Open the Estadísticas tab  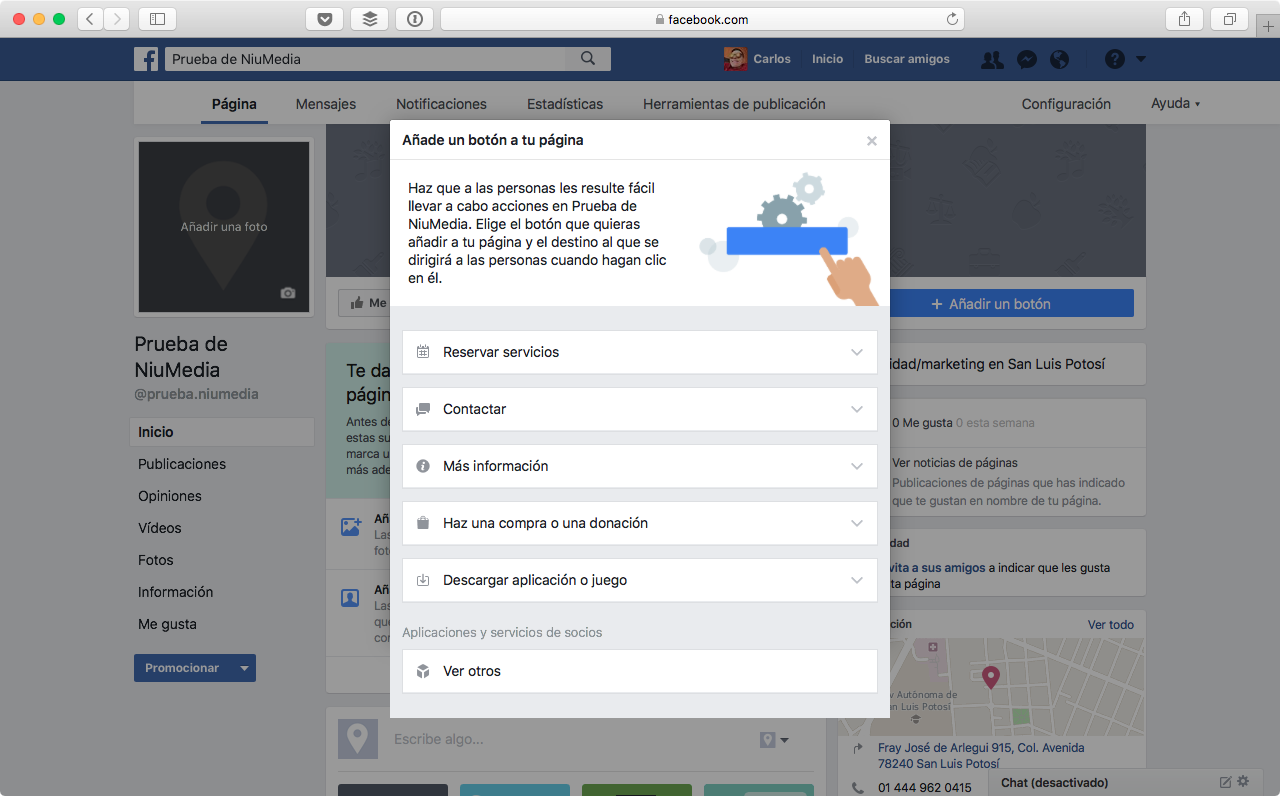coord(565,104)
